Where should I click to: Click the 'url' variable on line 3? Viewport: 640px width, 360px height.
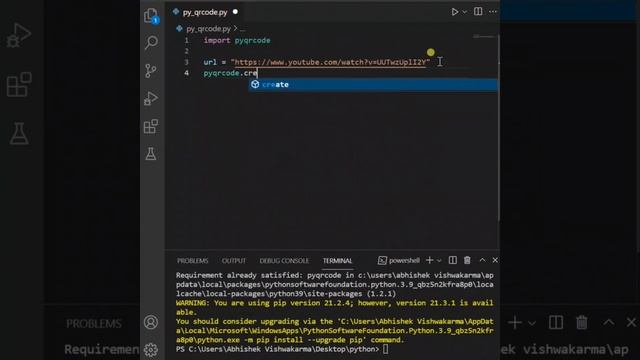point(210,62)
